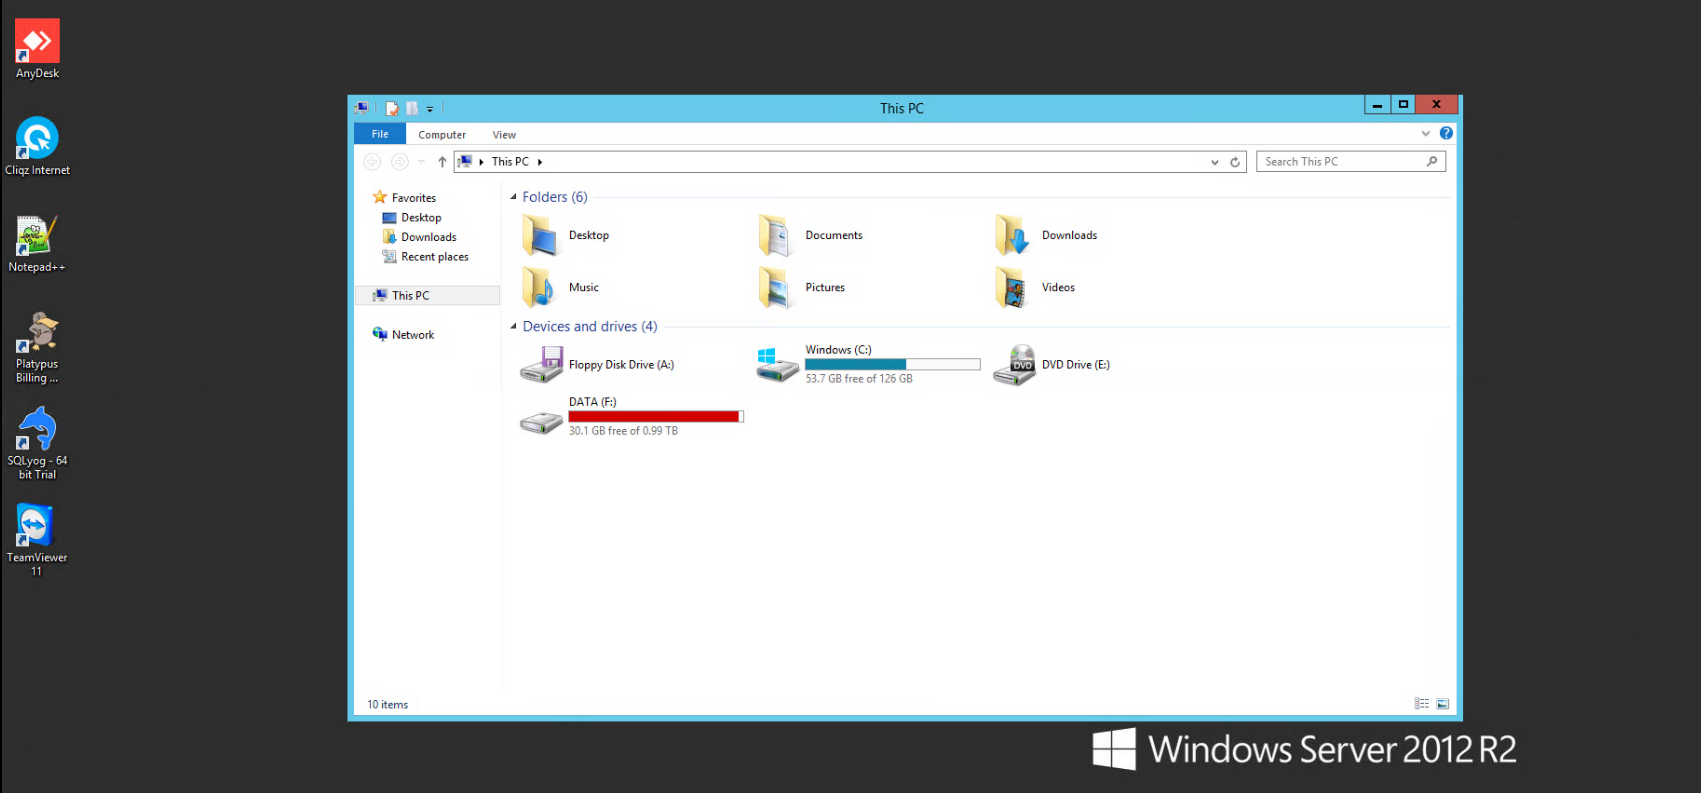The height and width of the screenshot is (793, 1701).
Task: Click the Forward navigation arrow
Action: [400, 162]
